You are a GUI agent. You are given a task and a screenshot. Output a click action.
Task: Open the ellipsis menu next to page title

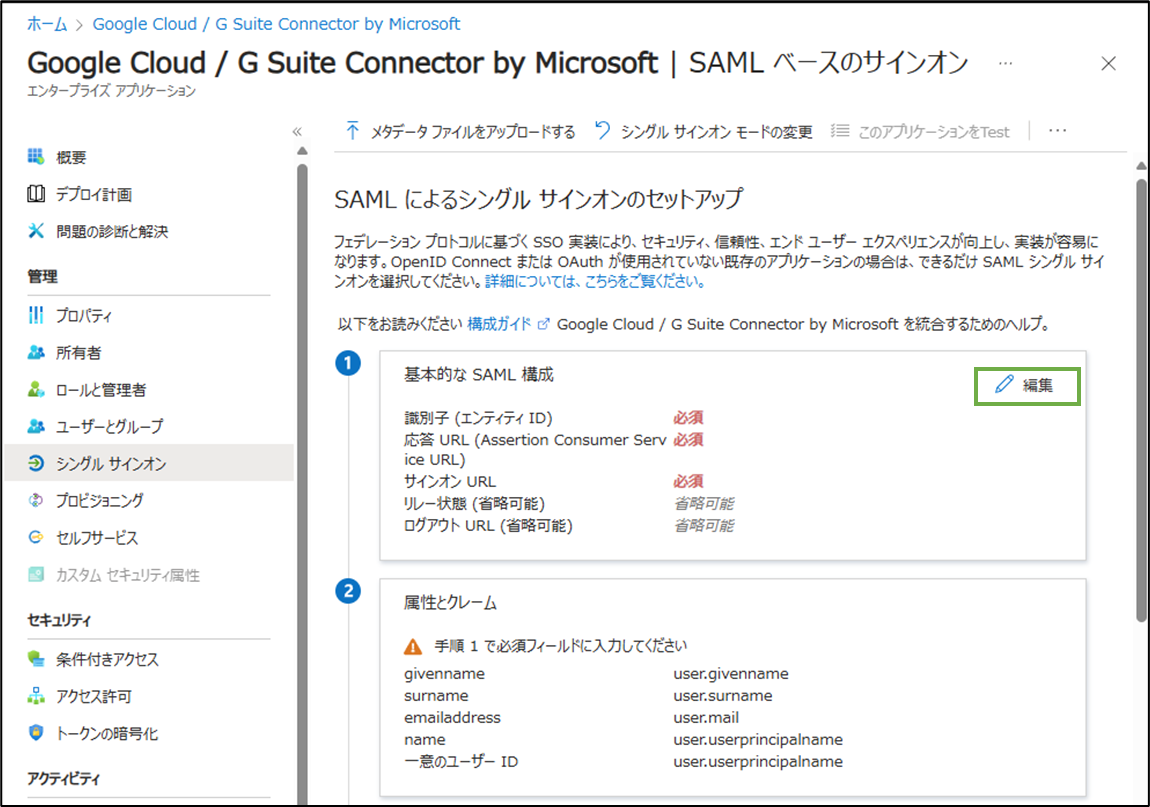(x=1006, y=64)
